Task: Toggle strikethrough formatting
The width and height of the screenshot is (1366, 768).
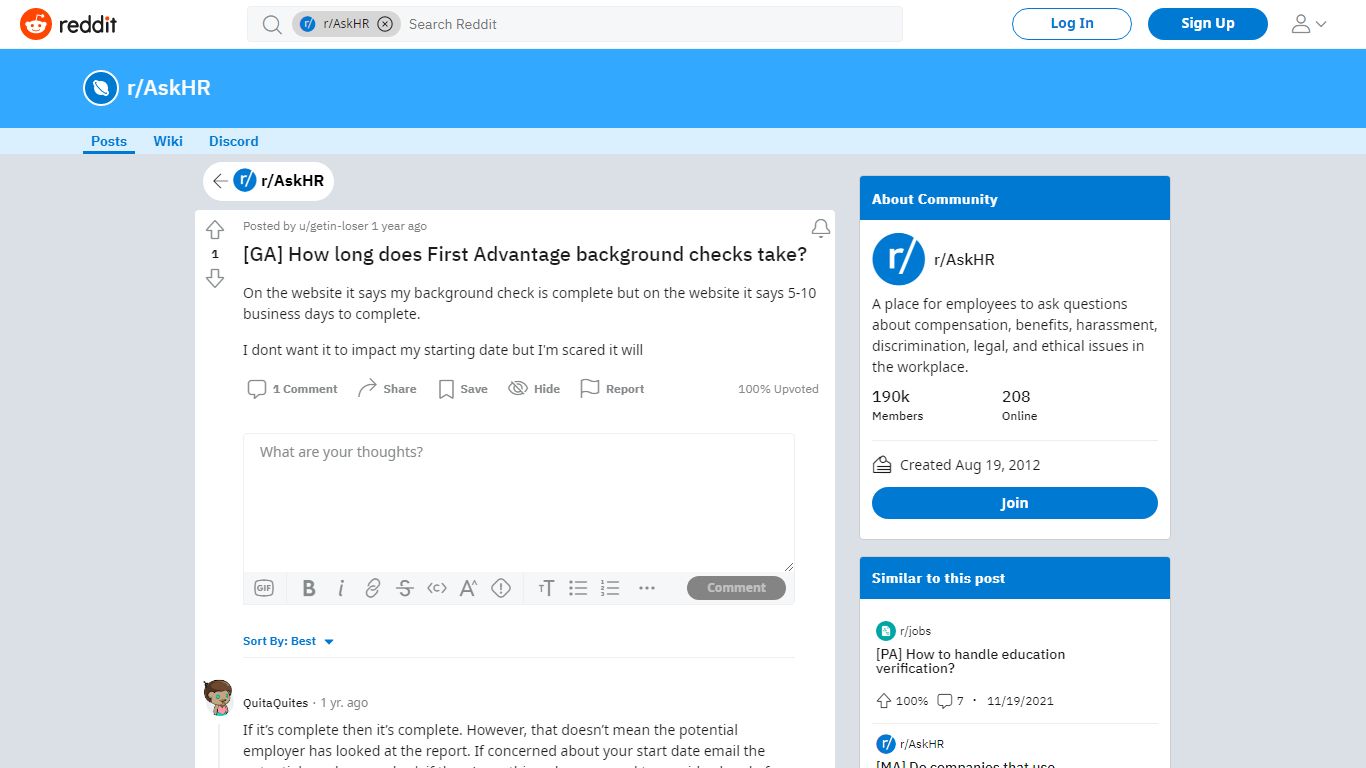Action: coord(405,588)
